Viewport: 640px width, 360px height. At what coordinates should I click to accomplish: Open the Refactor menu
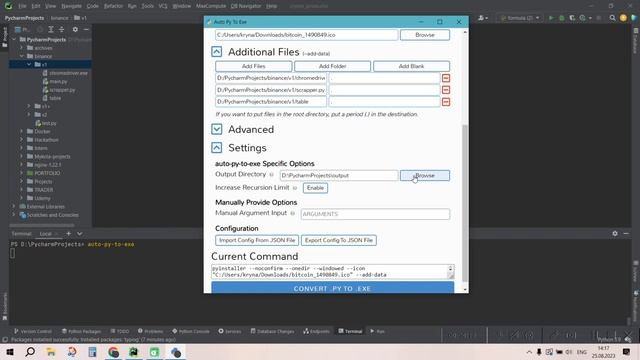click(x=113, y=6)
